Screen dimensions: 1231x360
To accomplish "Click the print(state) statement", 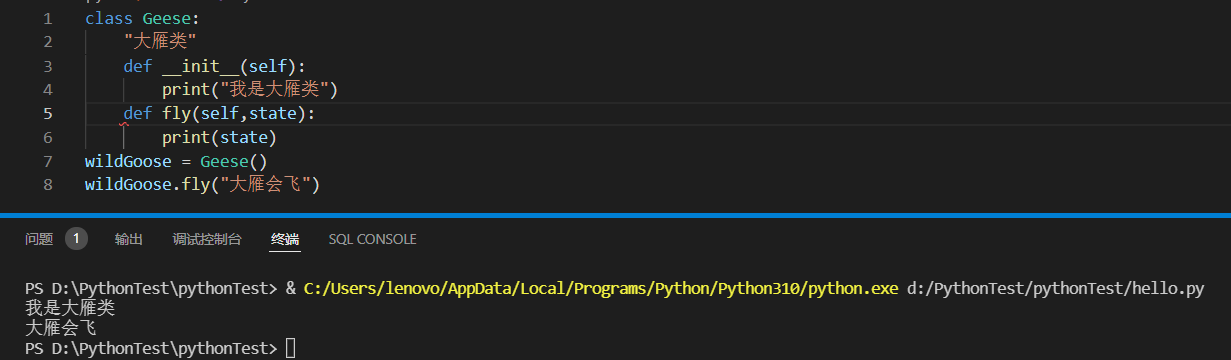I will click(219, 137).
